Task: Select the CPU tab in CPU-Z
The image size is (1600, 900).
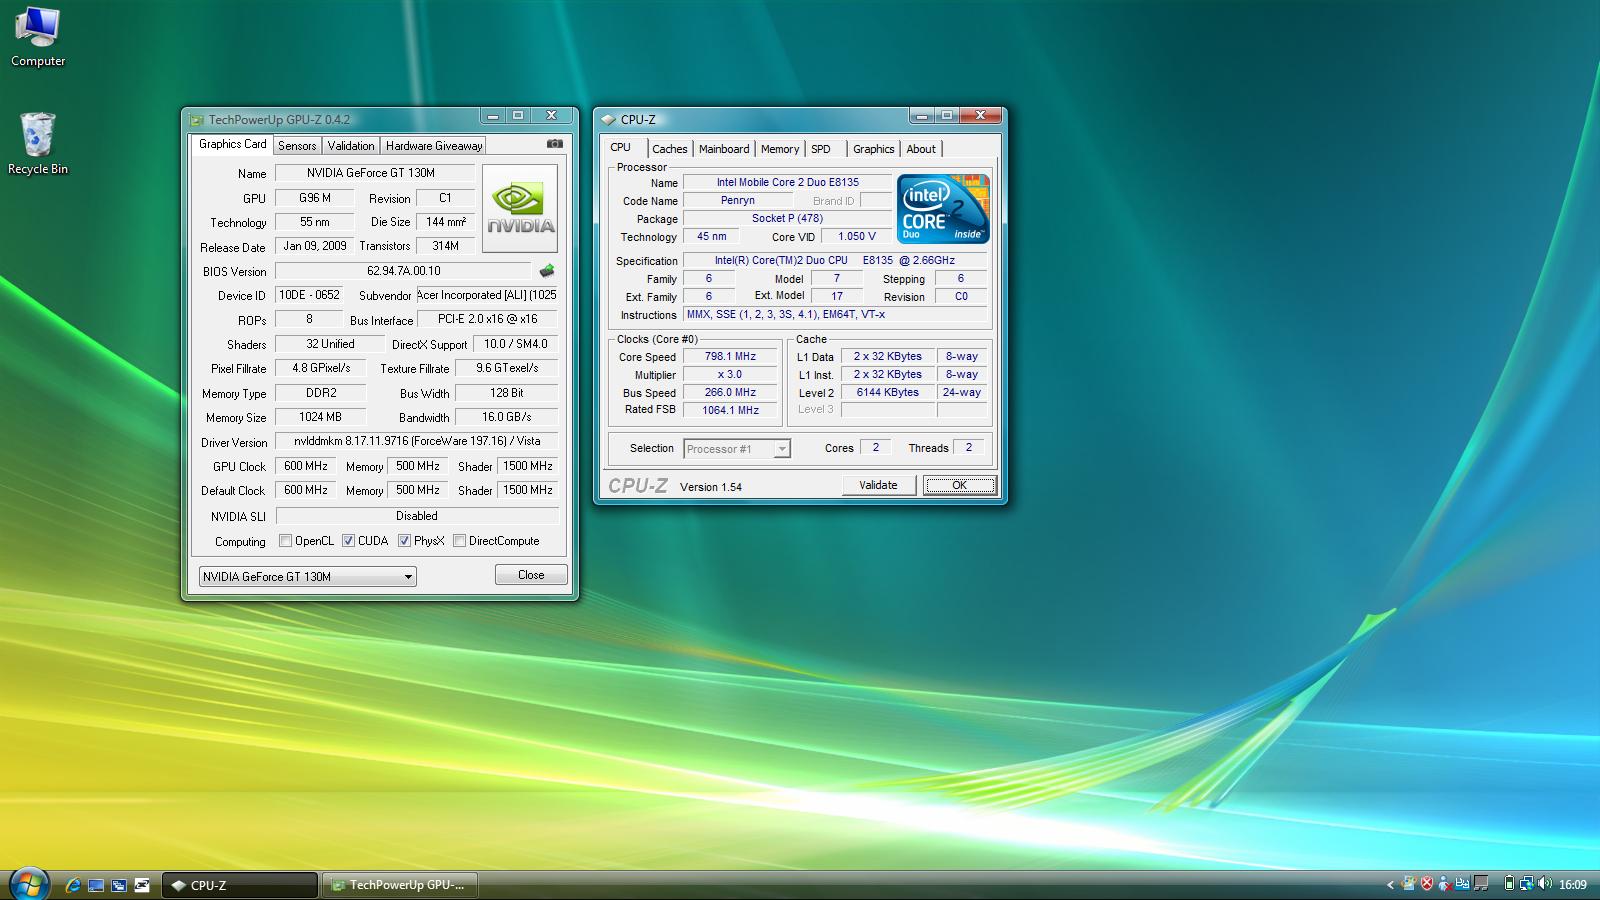Action: 621,147
